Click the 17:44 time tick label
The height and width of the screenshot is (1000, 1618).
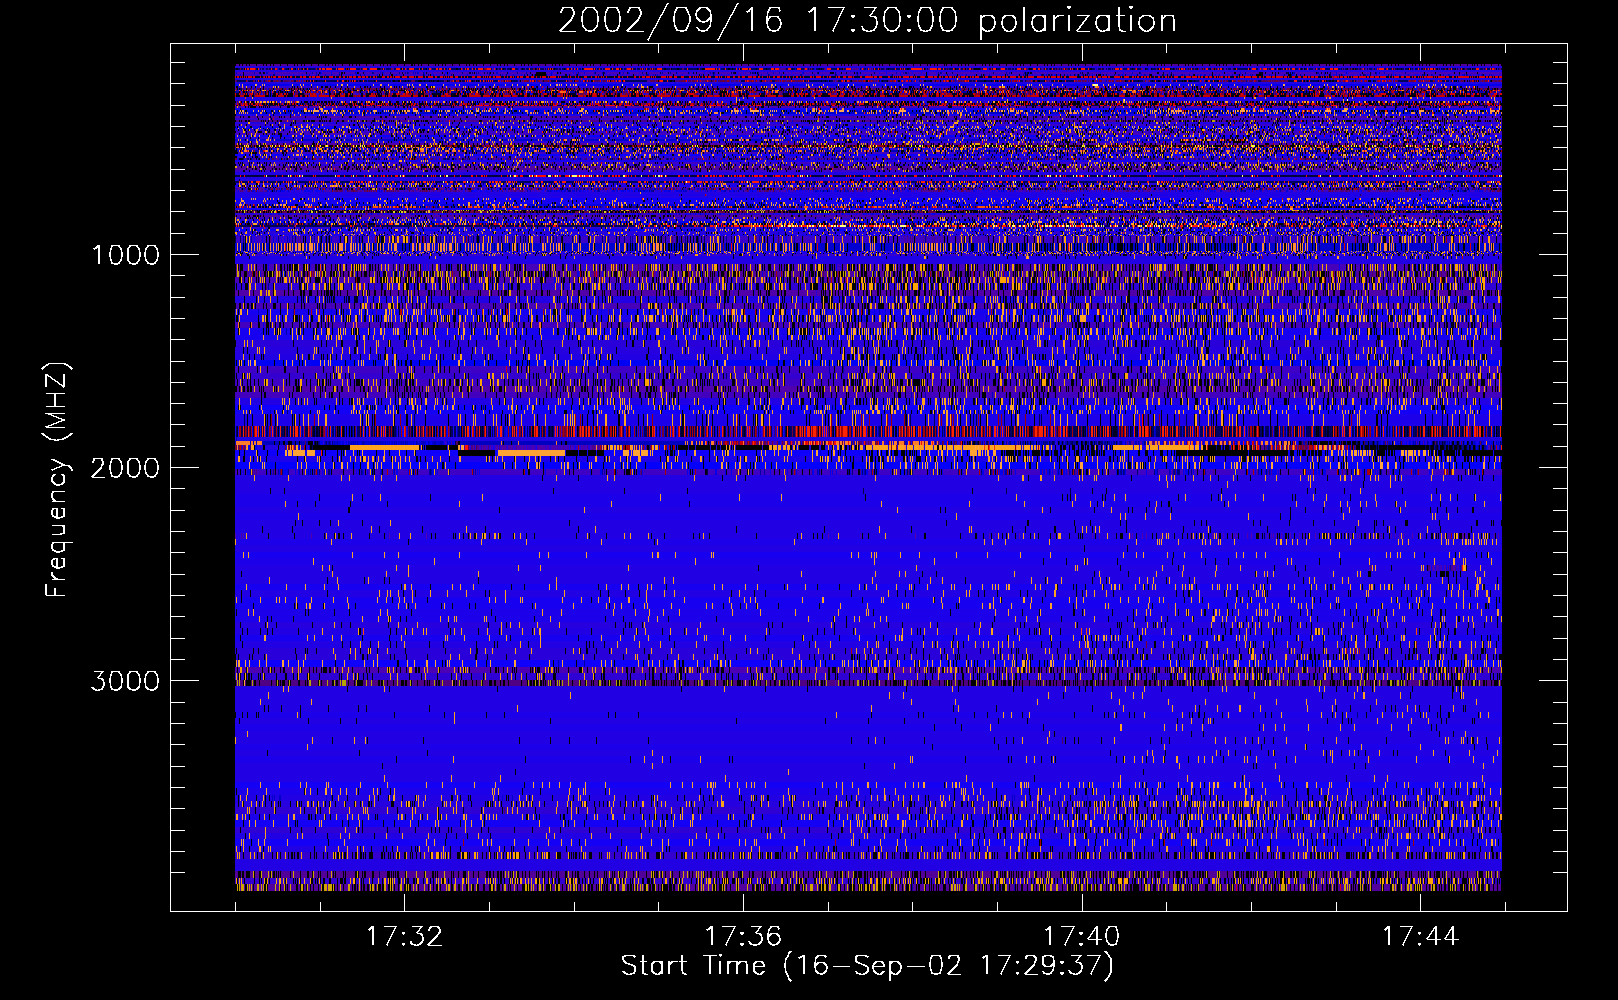(1420, 937)
